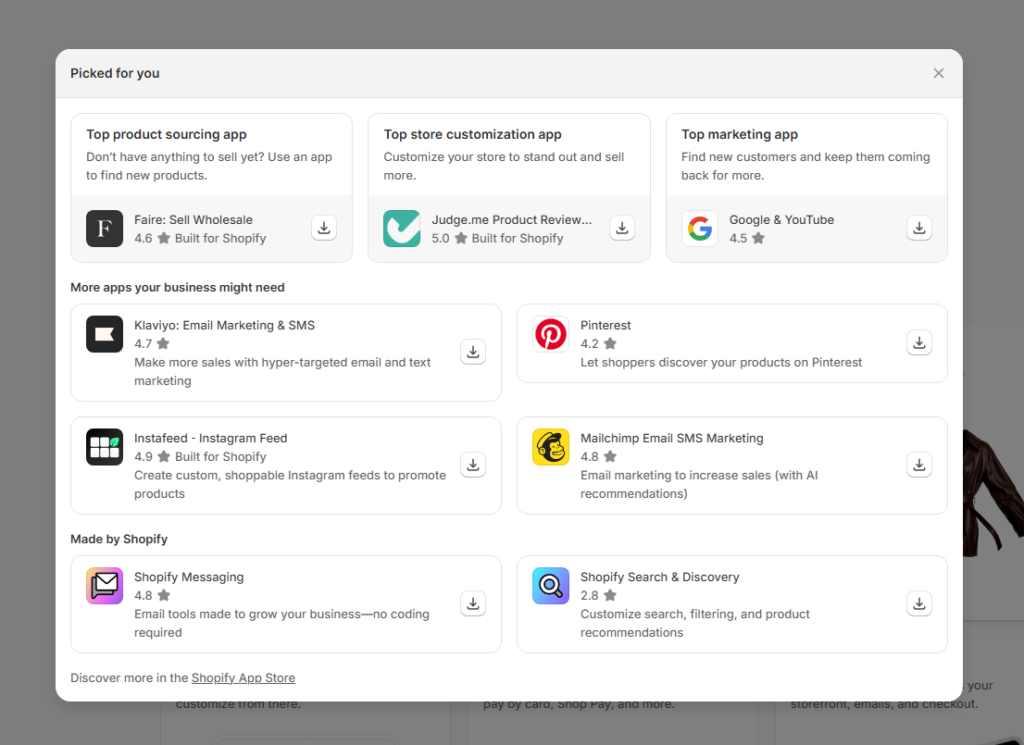
Task: Install Shopify Messaging via download icon
Action: pos(473,604)
